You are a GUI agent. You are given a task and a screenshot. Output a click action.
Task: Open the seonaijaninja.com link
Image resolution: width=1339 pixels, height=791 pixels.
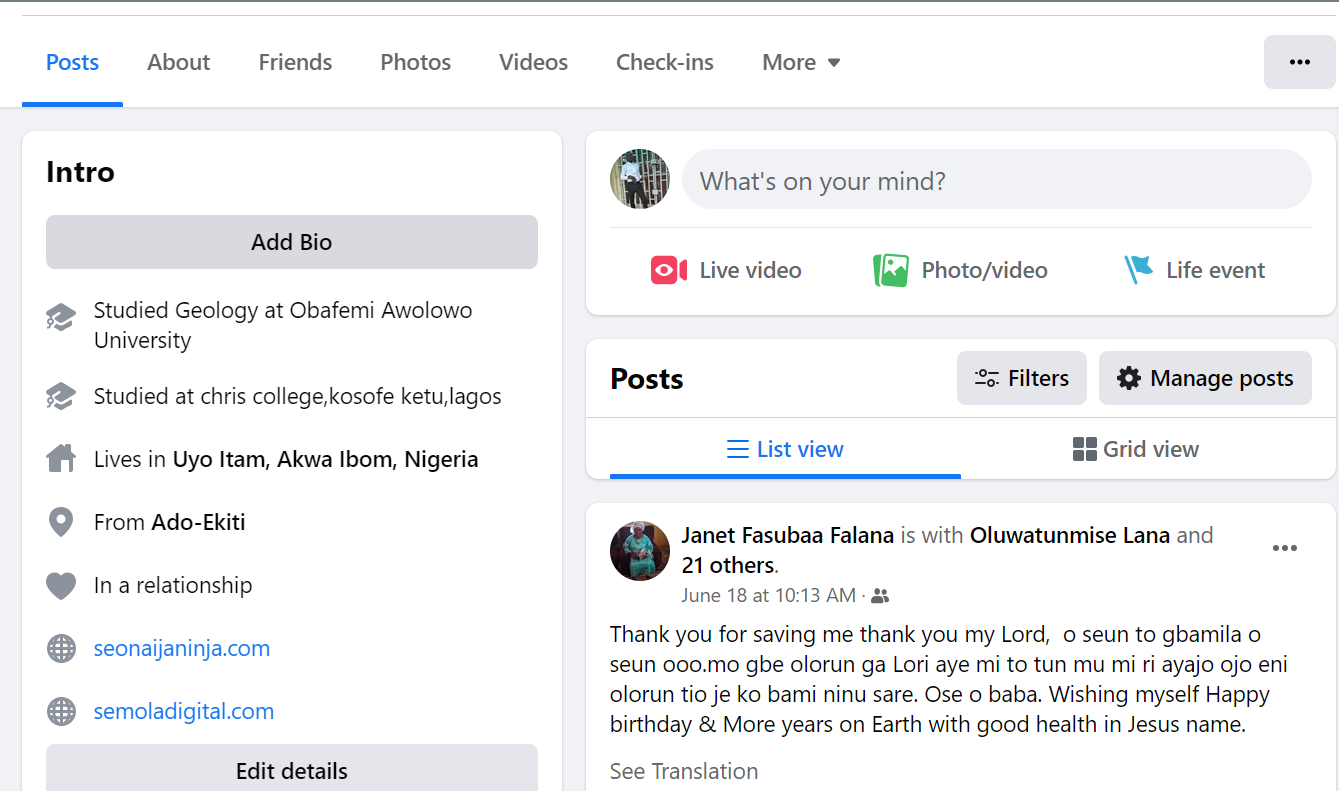click(x=182, y=648)
